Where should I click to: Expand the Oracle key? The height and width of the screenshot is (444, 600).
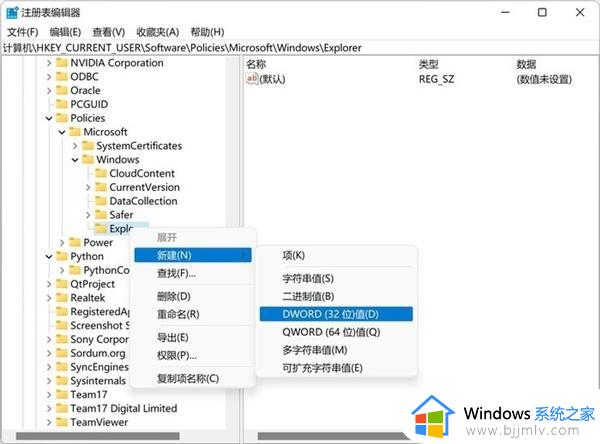(x=49, y=90)
